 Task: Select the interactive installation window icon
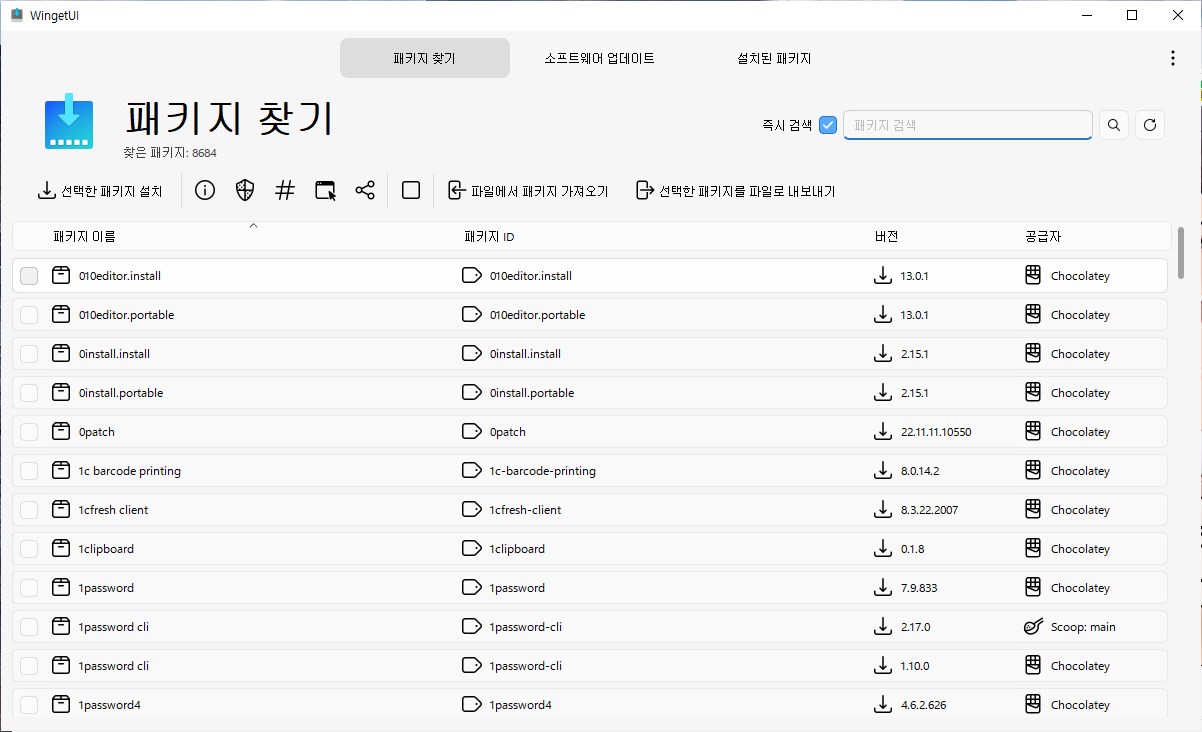(x=324, y=190)
